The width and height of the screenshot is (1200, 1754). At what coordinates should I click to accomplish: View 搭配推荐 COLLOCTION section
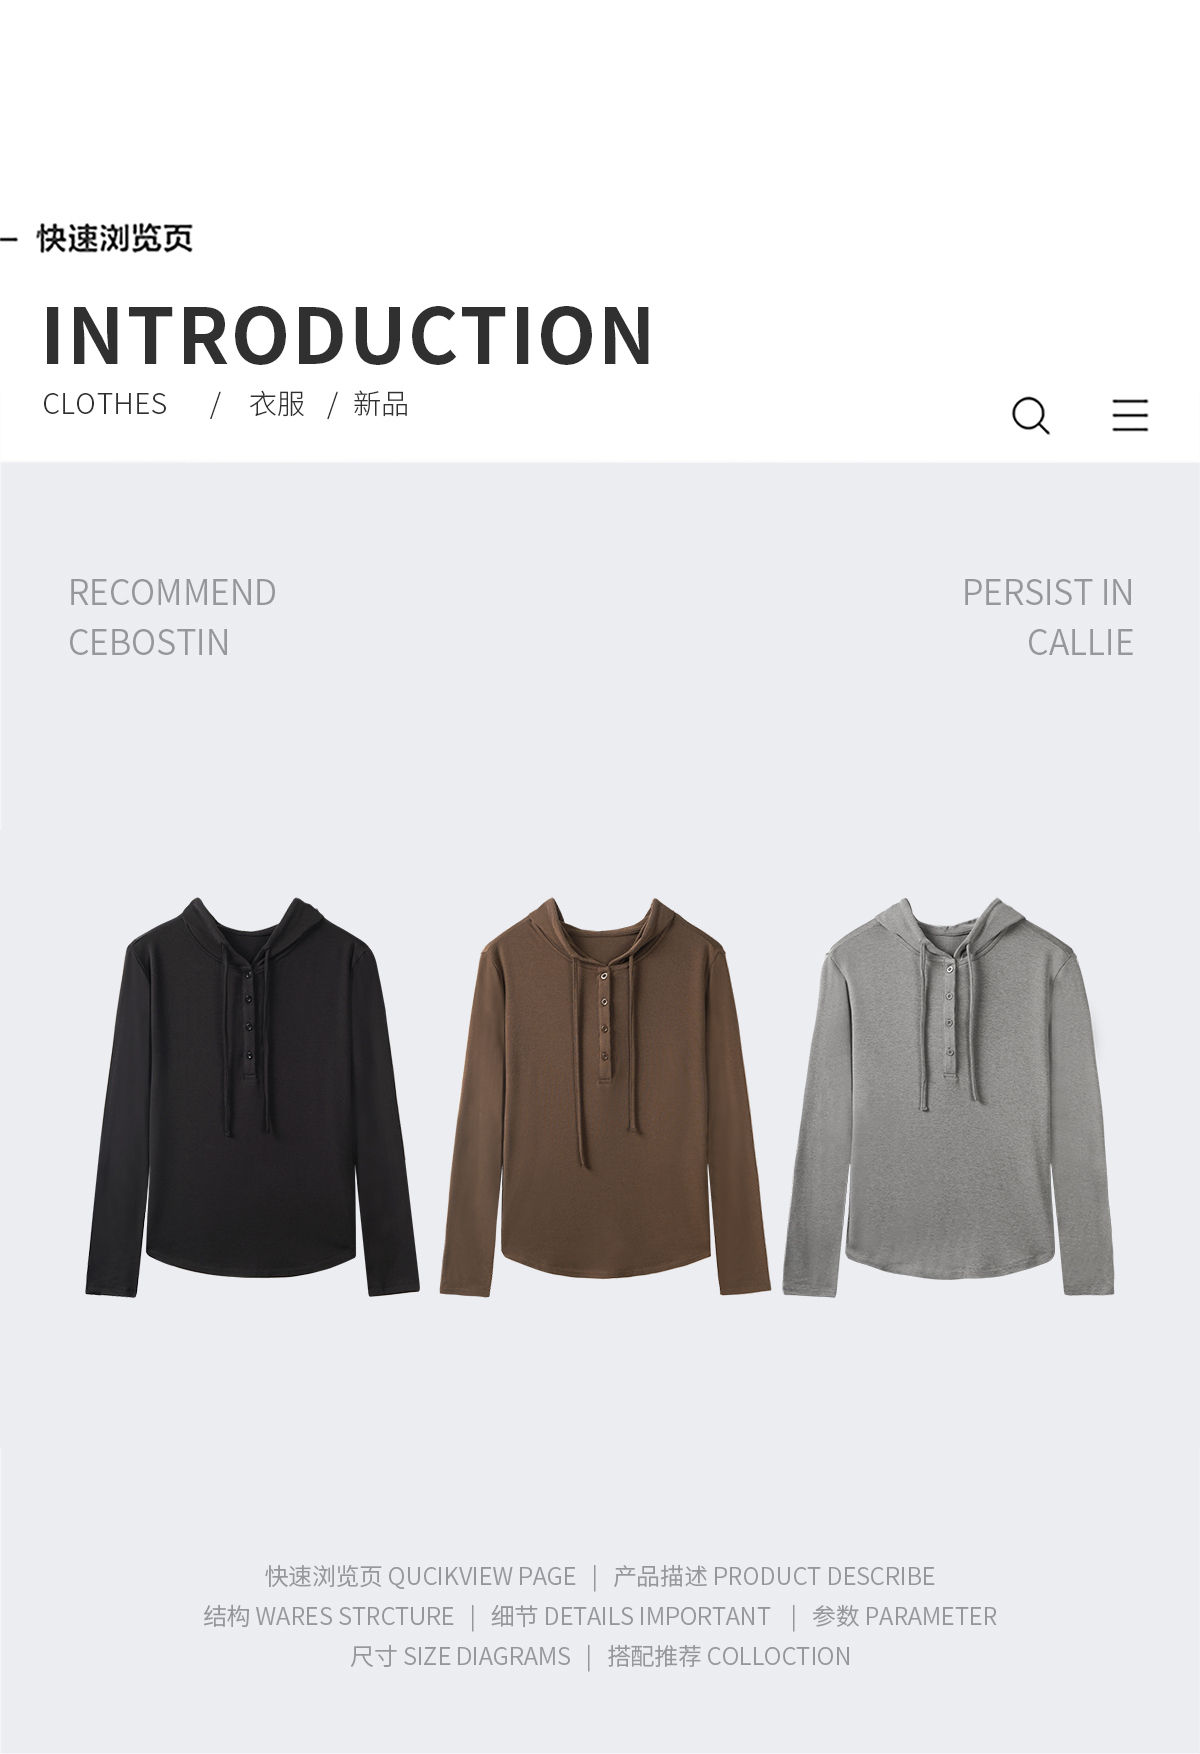[x=729, y=1657]
